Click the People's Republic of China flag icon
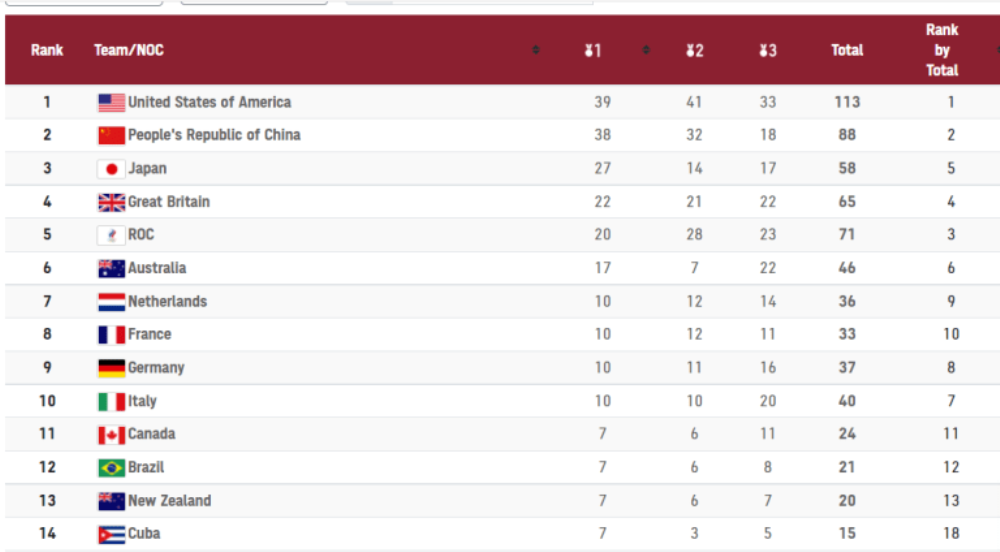This screenshot has height=552, width=1000. pos(111,135)
